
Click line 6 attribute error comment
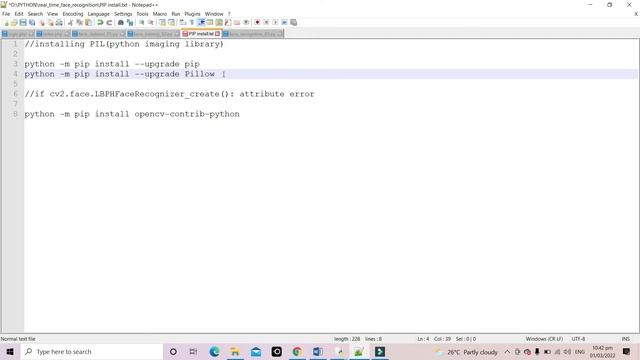click(169, 94)
